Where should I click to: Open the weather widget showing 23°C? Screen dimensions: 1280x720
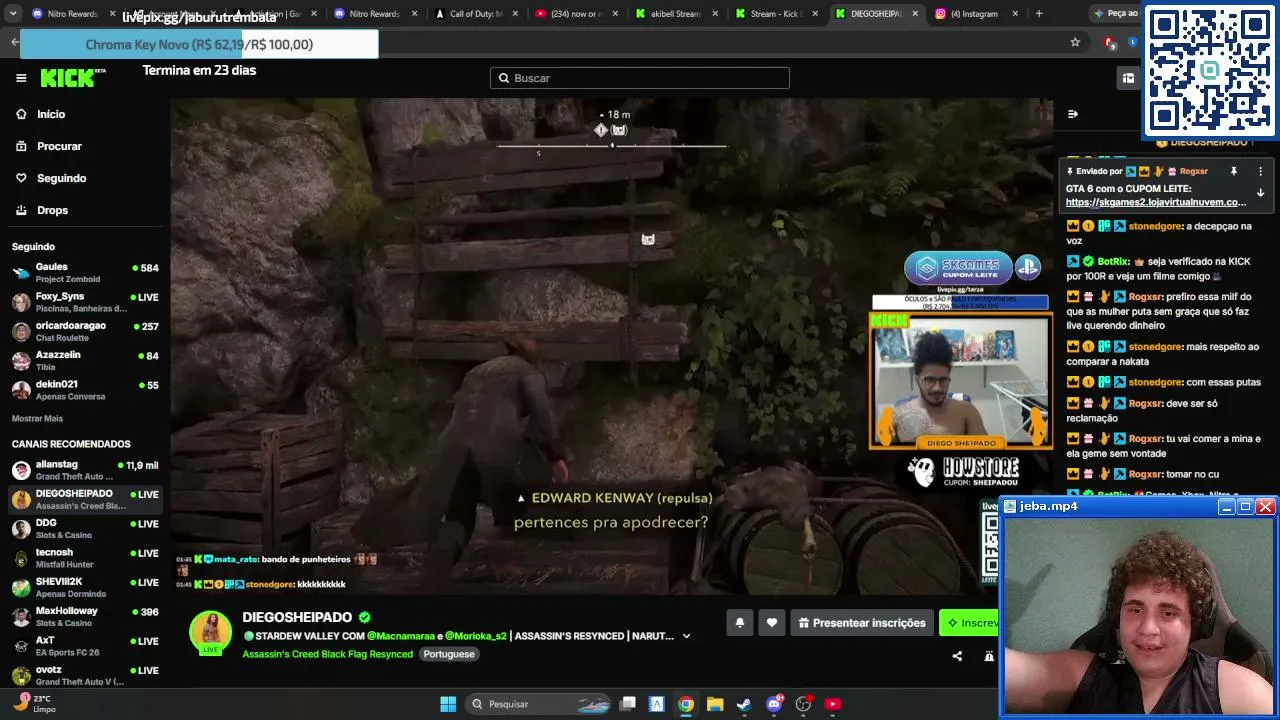coord(34,704)
